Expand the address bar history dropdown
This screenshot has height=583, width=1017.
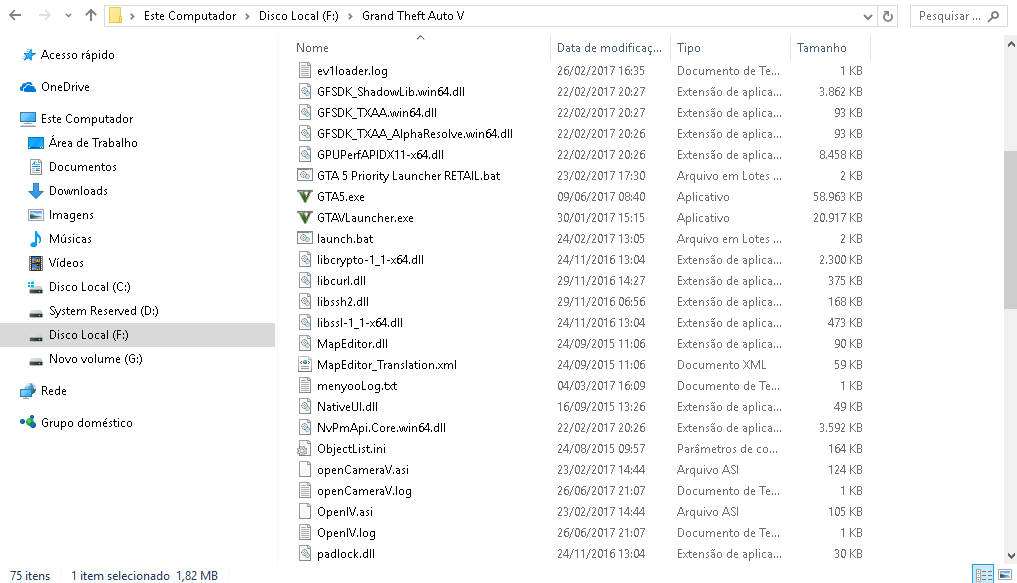868,17
